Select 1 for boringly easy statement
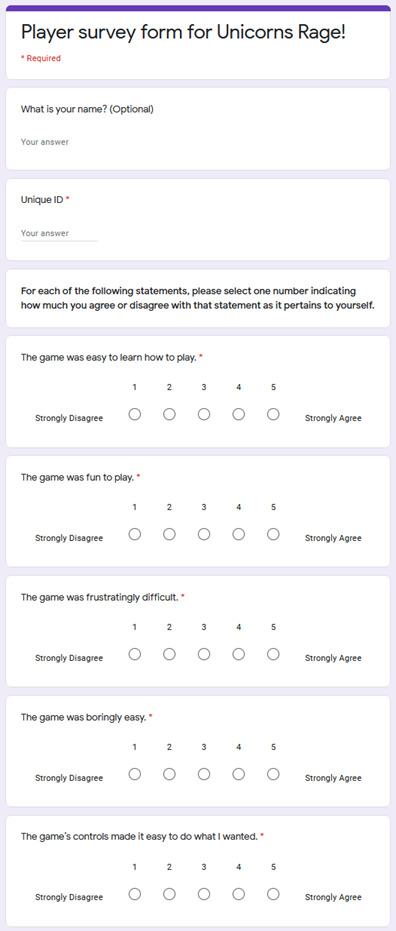 pyautogui.click(x=135, y=774)
